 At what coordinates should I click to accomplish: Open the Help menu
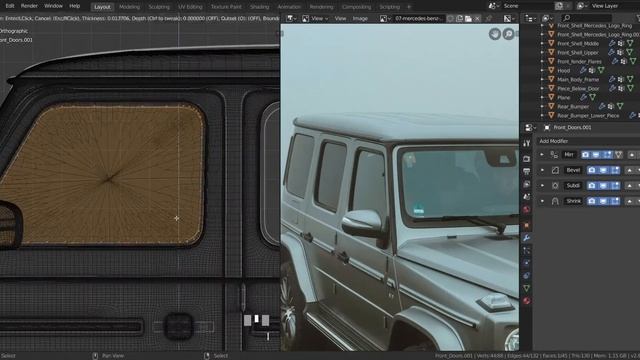tap(75, 6)
